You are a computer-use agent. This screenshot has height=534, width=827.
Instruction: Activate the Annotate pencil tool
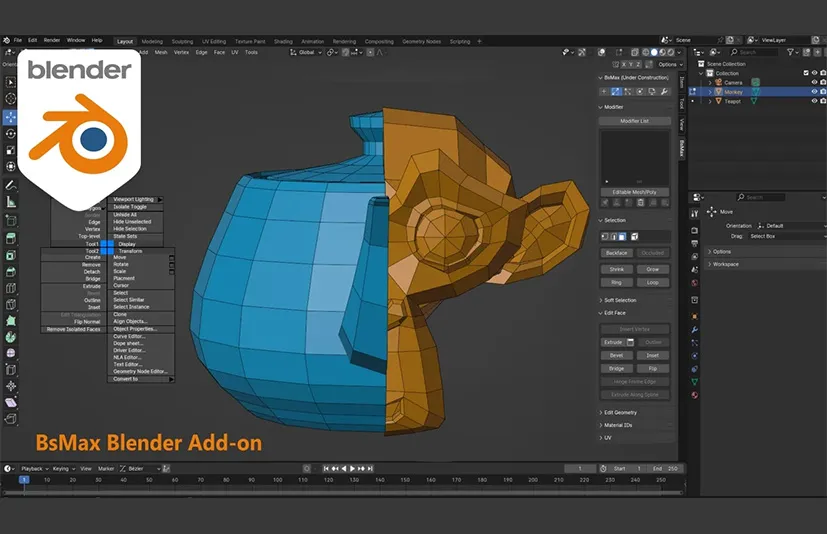pos(10,185)
